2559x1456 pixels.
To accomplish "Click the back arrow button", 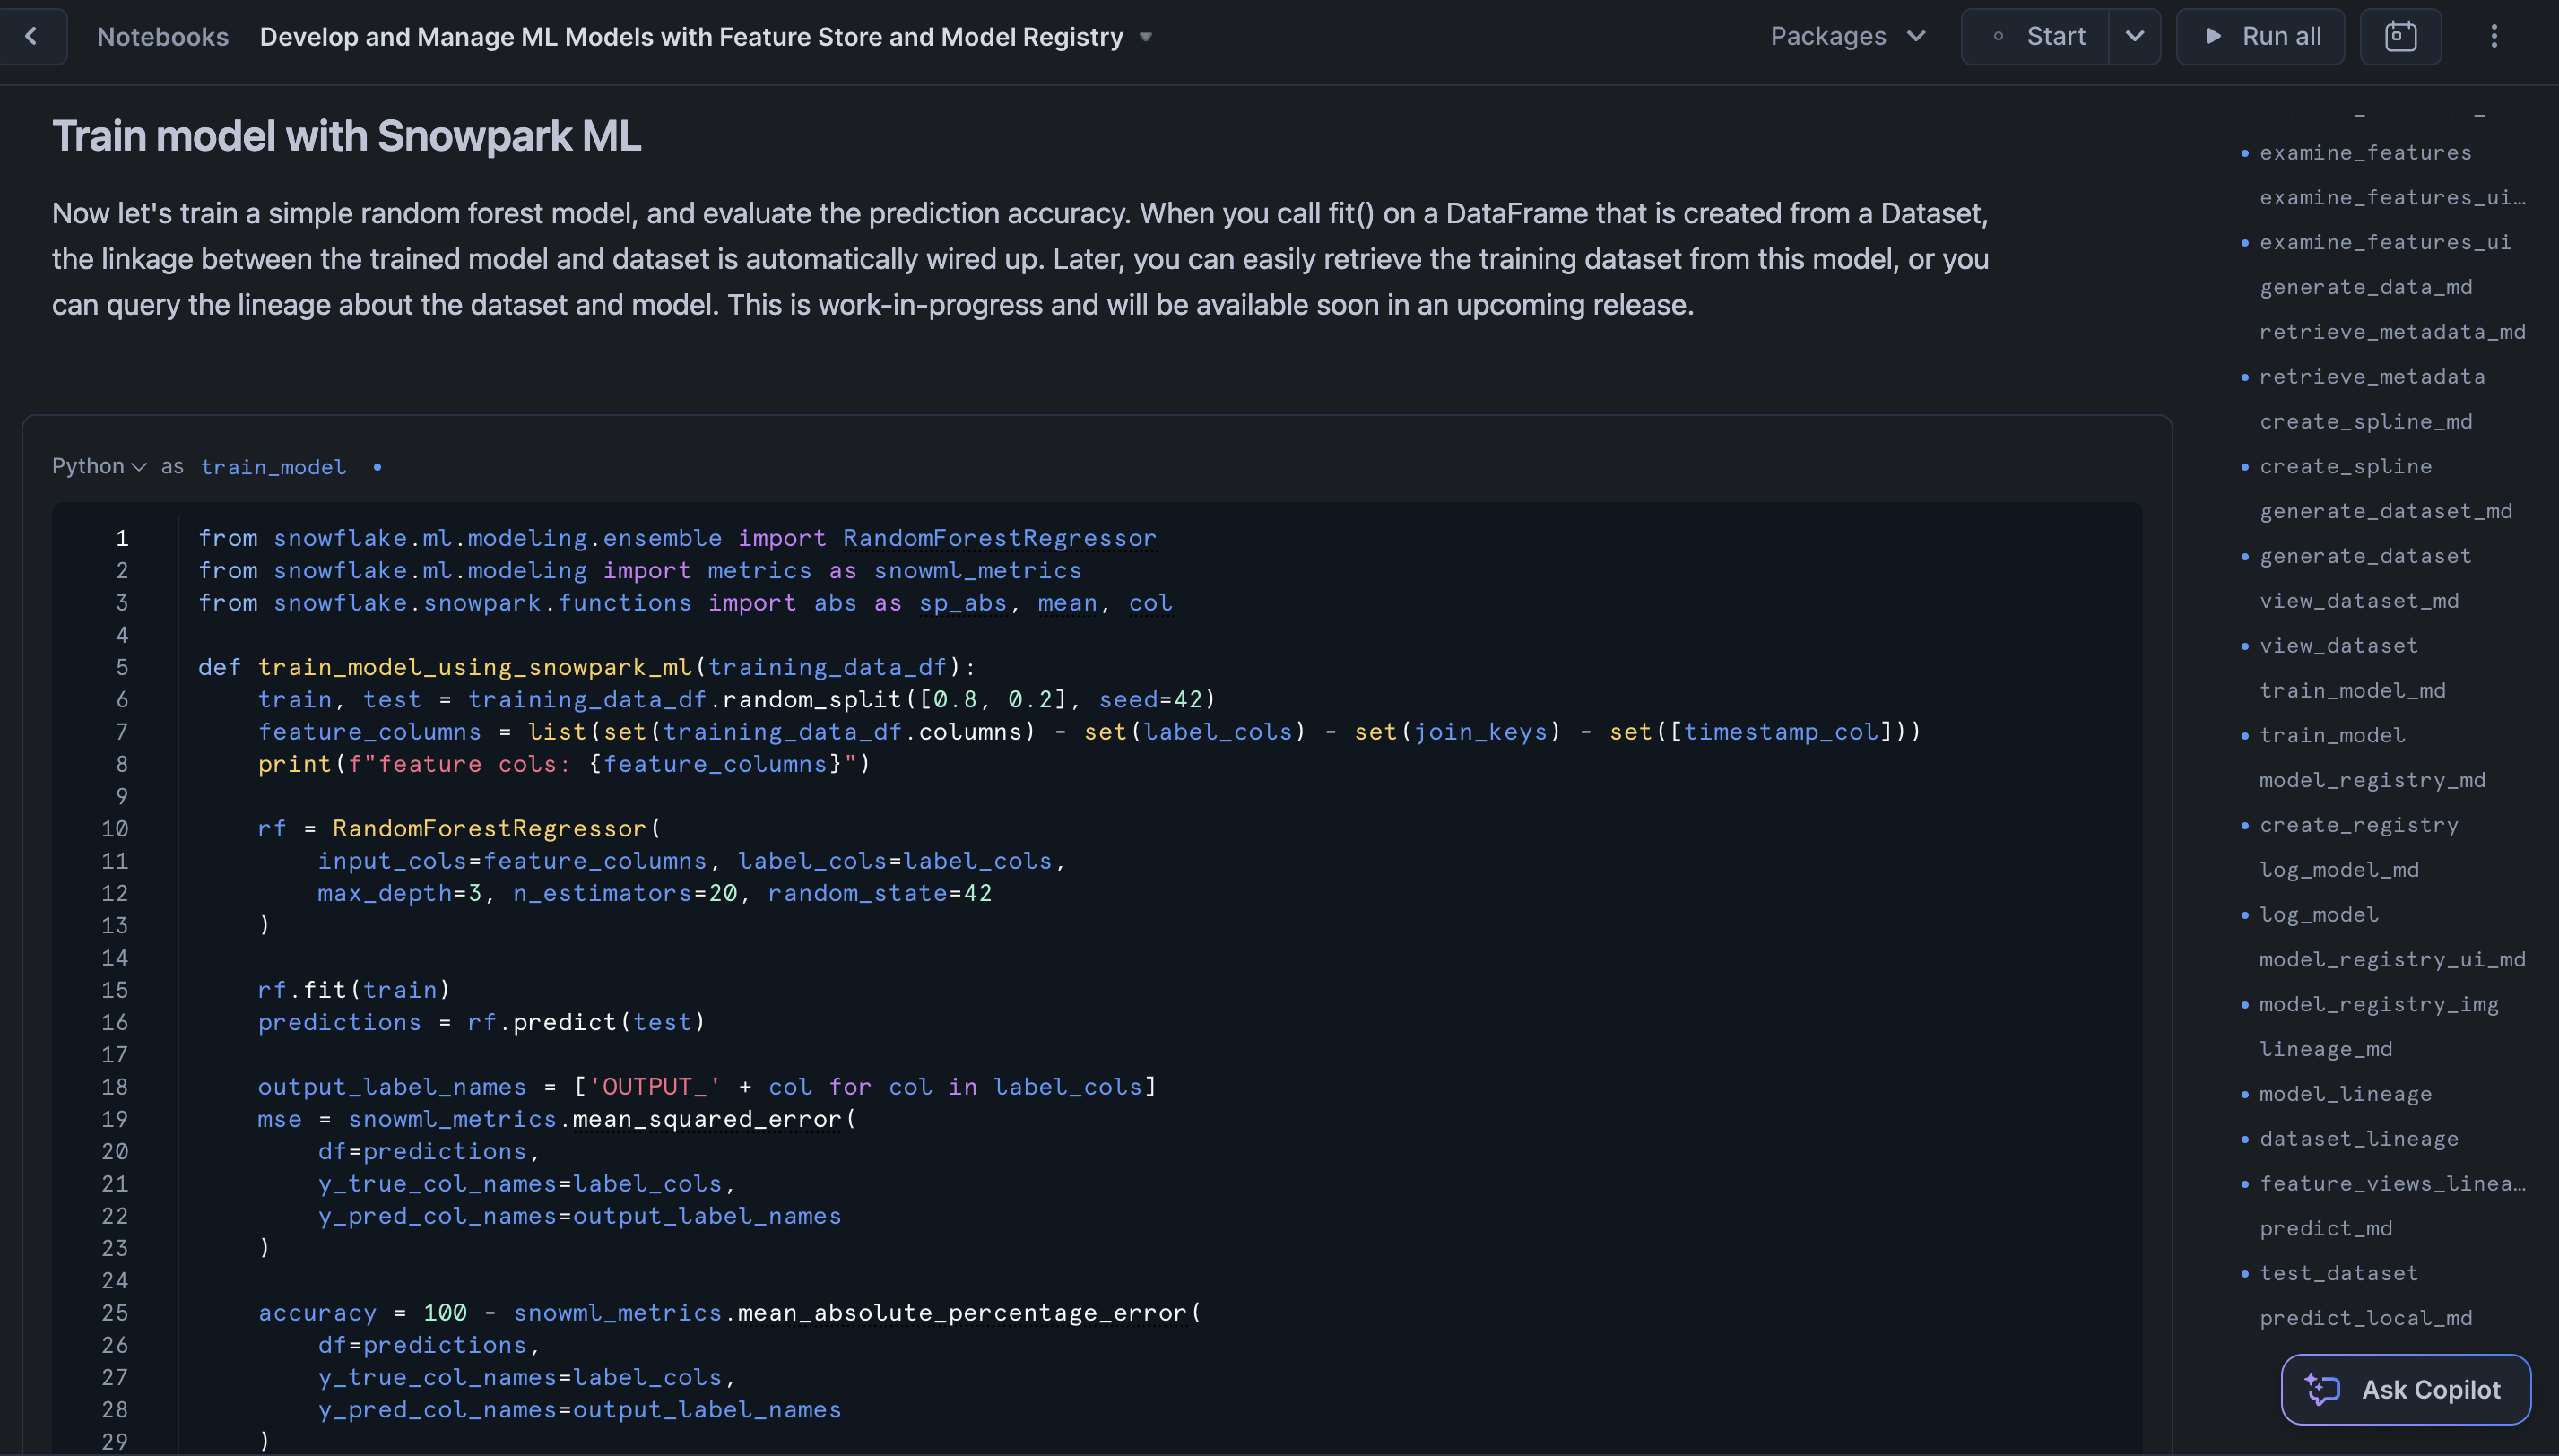I will (x=32, y=37).
